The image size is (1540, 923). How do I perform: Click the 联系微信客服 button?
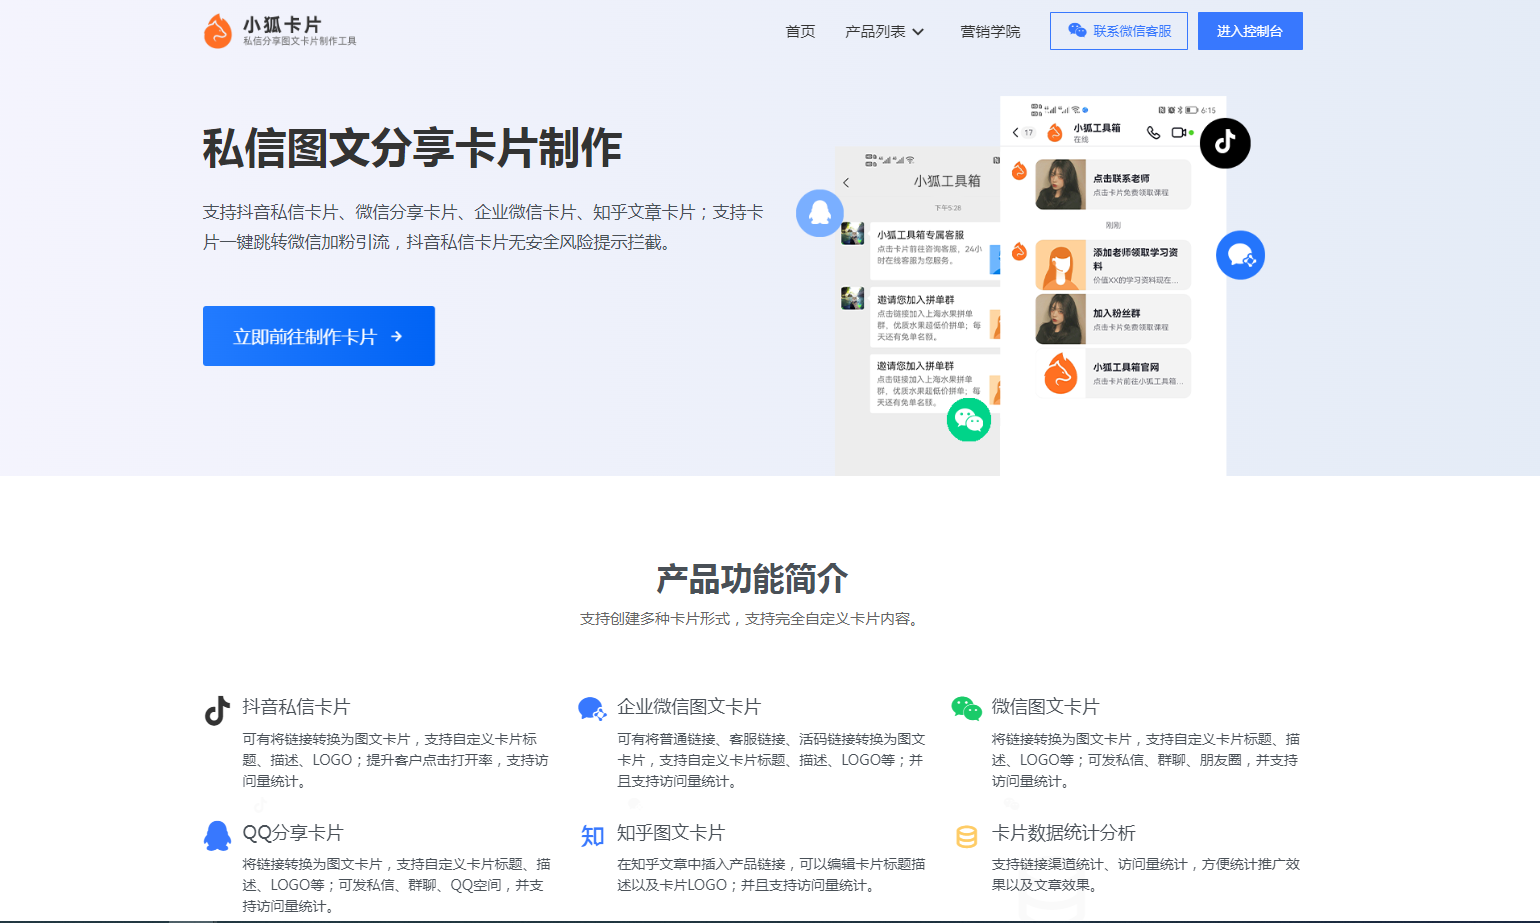point(1119,31)
